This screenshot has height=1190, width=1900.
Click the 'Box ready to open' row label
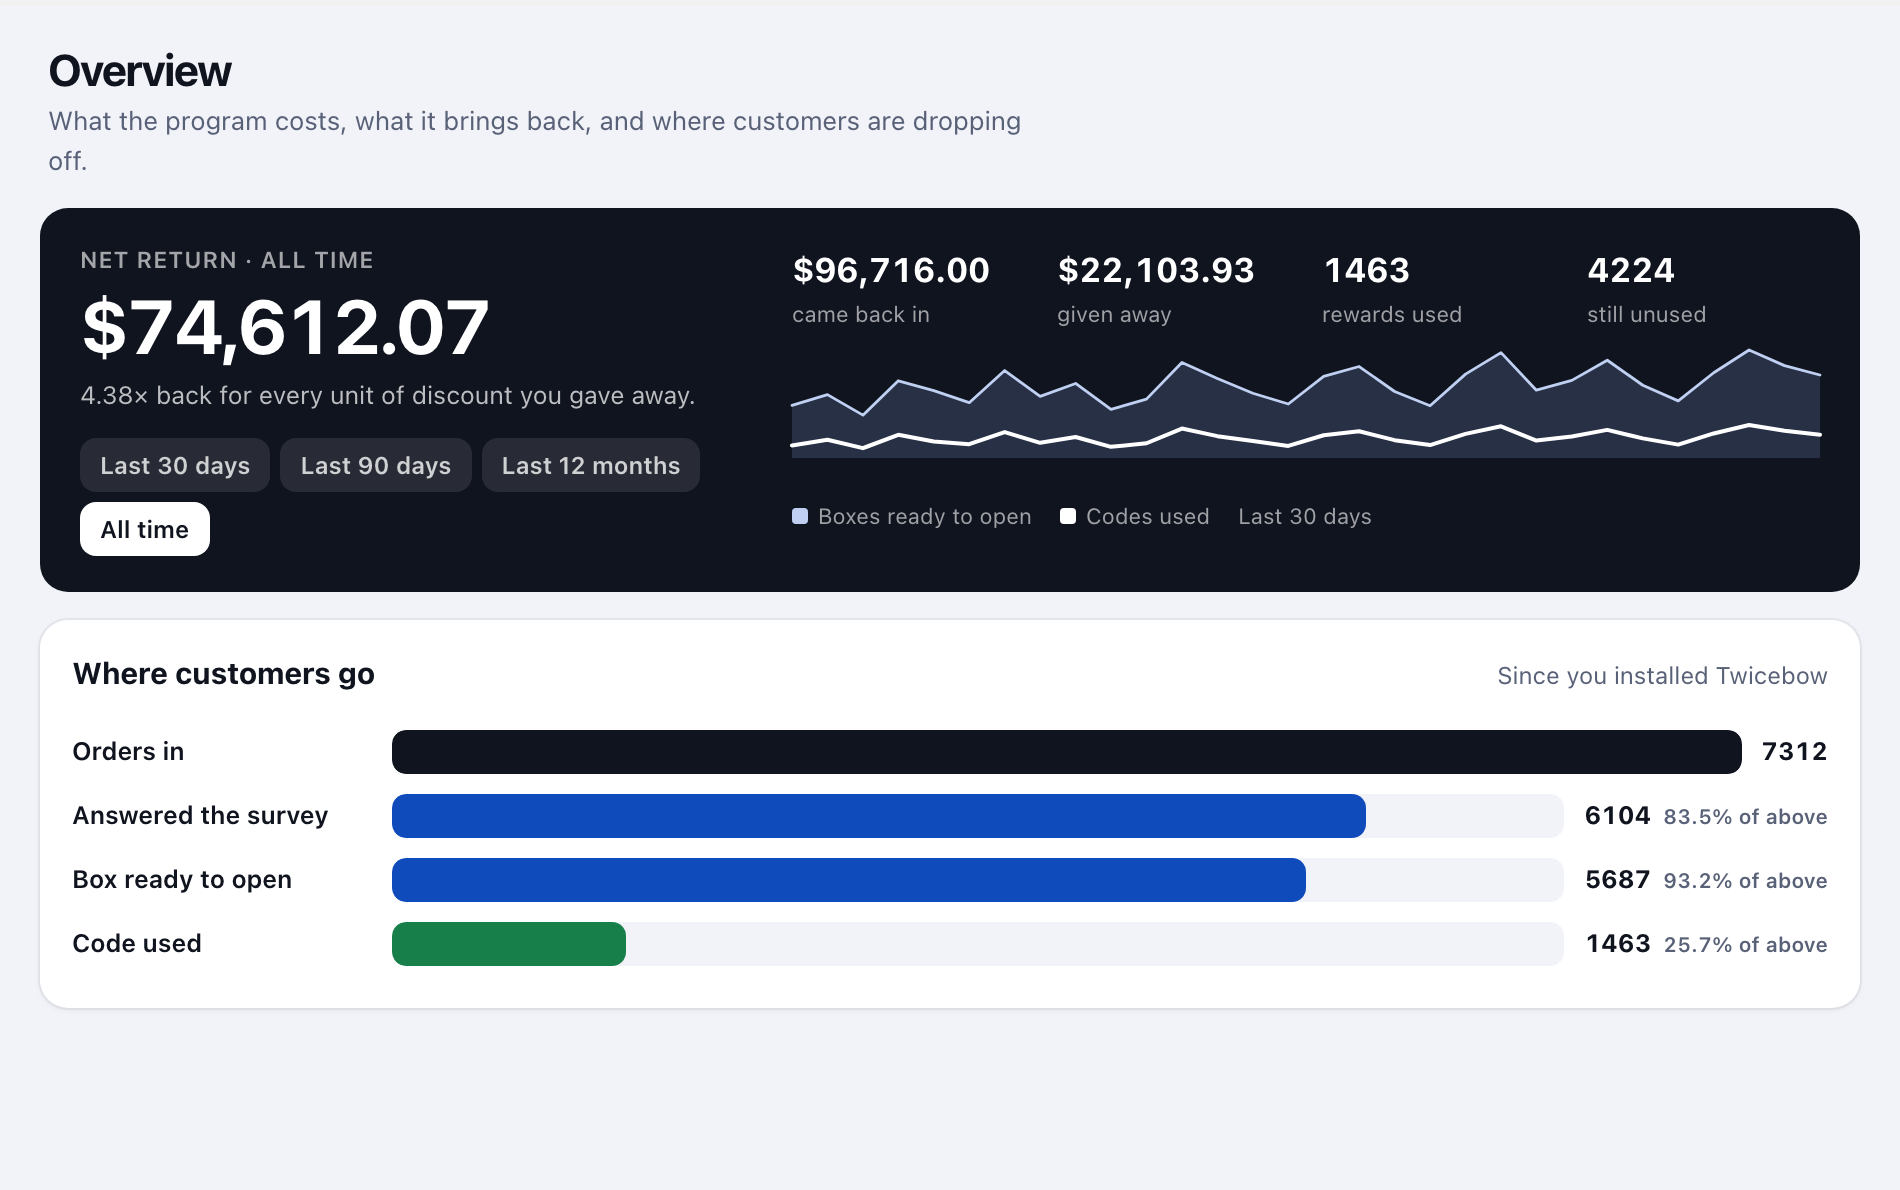183,880
